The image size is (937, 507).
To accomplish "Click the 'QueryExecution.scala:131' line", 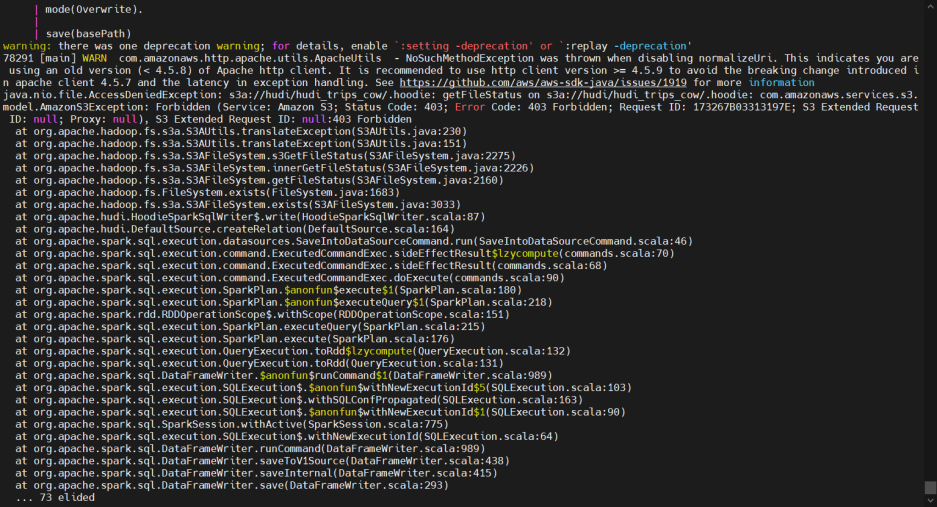I will pyautogui.click(x=259, y=364).
